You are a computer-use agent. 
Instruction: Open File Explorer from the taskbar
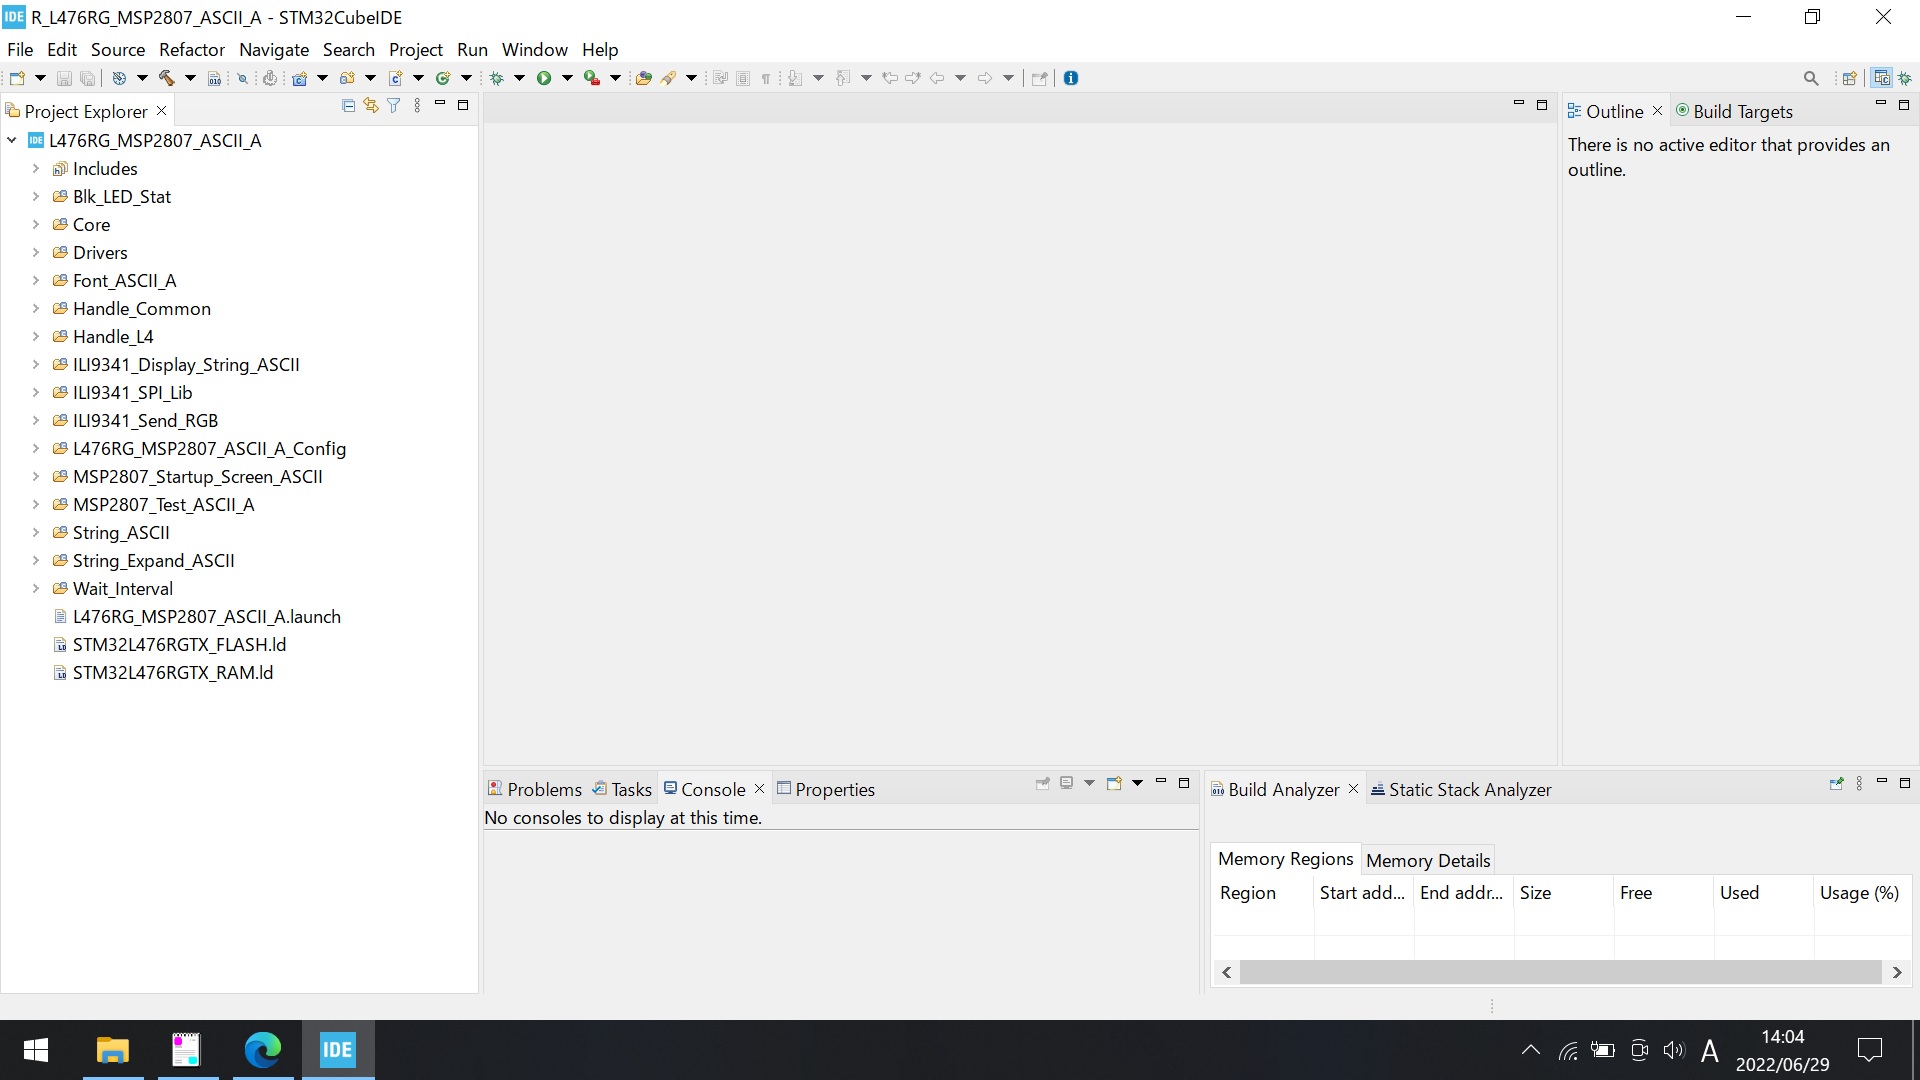pos(113,1050)
